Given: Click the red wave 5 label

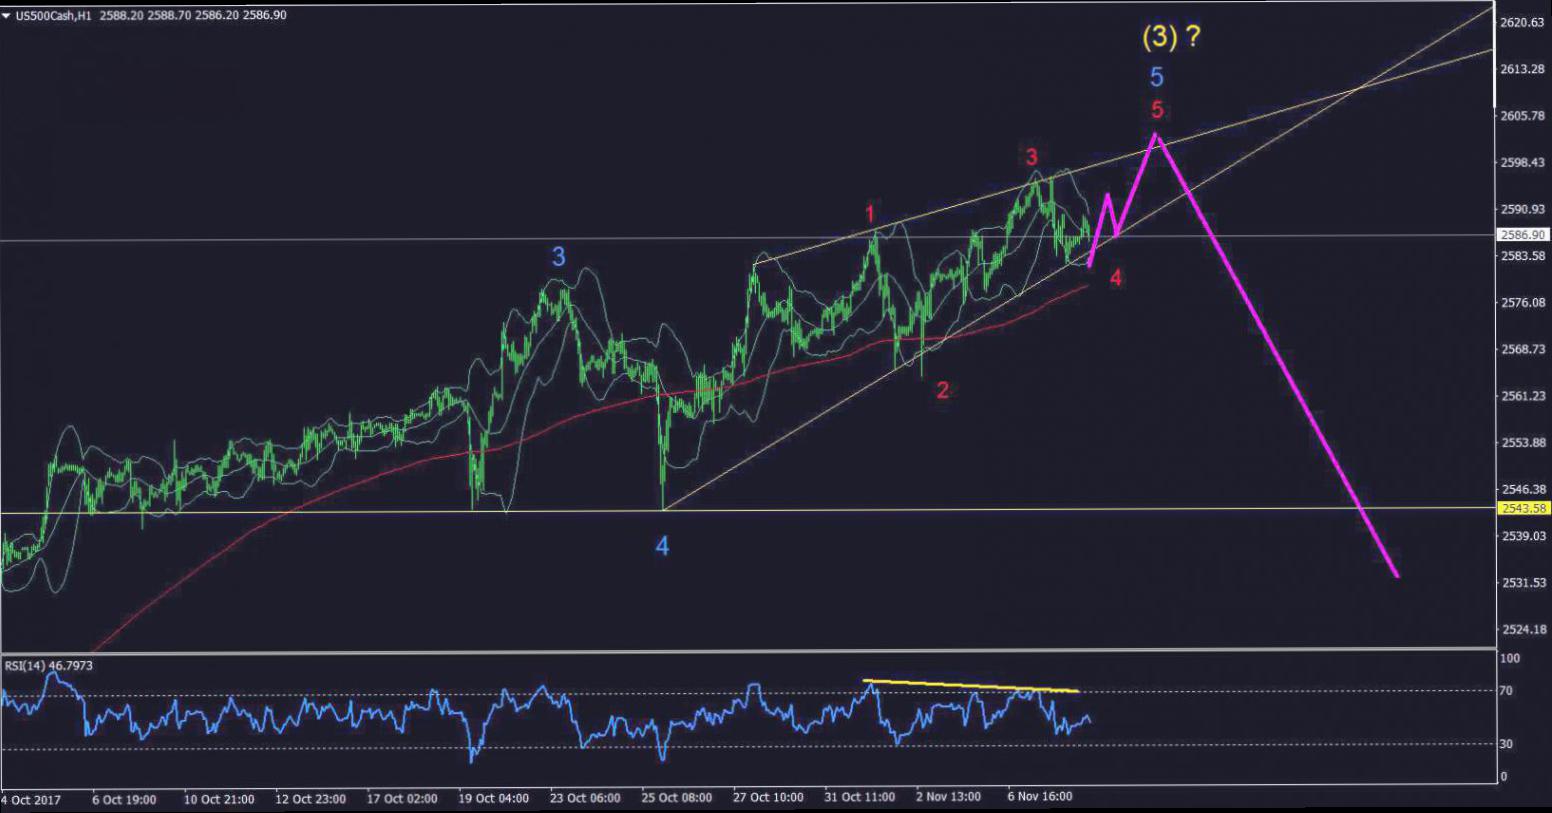Looking at the screenshot, I should 1157,110.
